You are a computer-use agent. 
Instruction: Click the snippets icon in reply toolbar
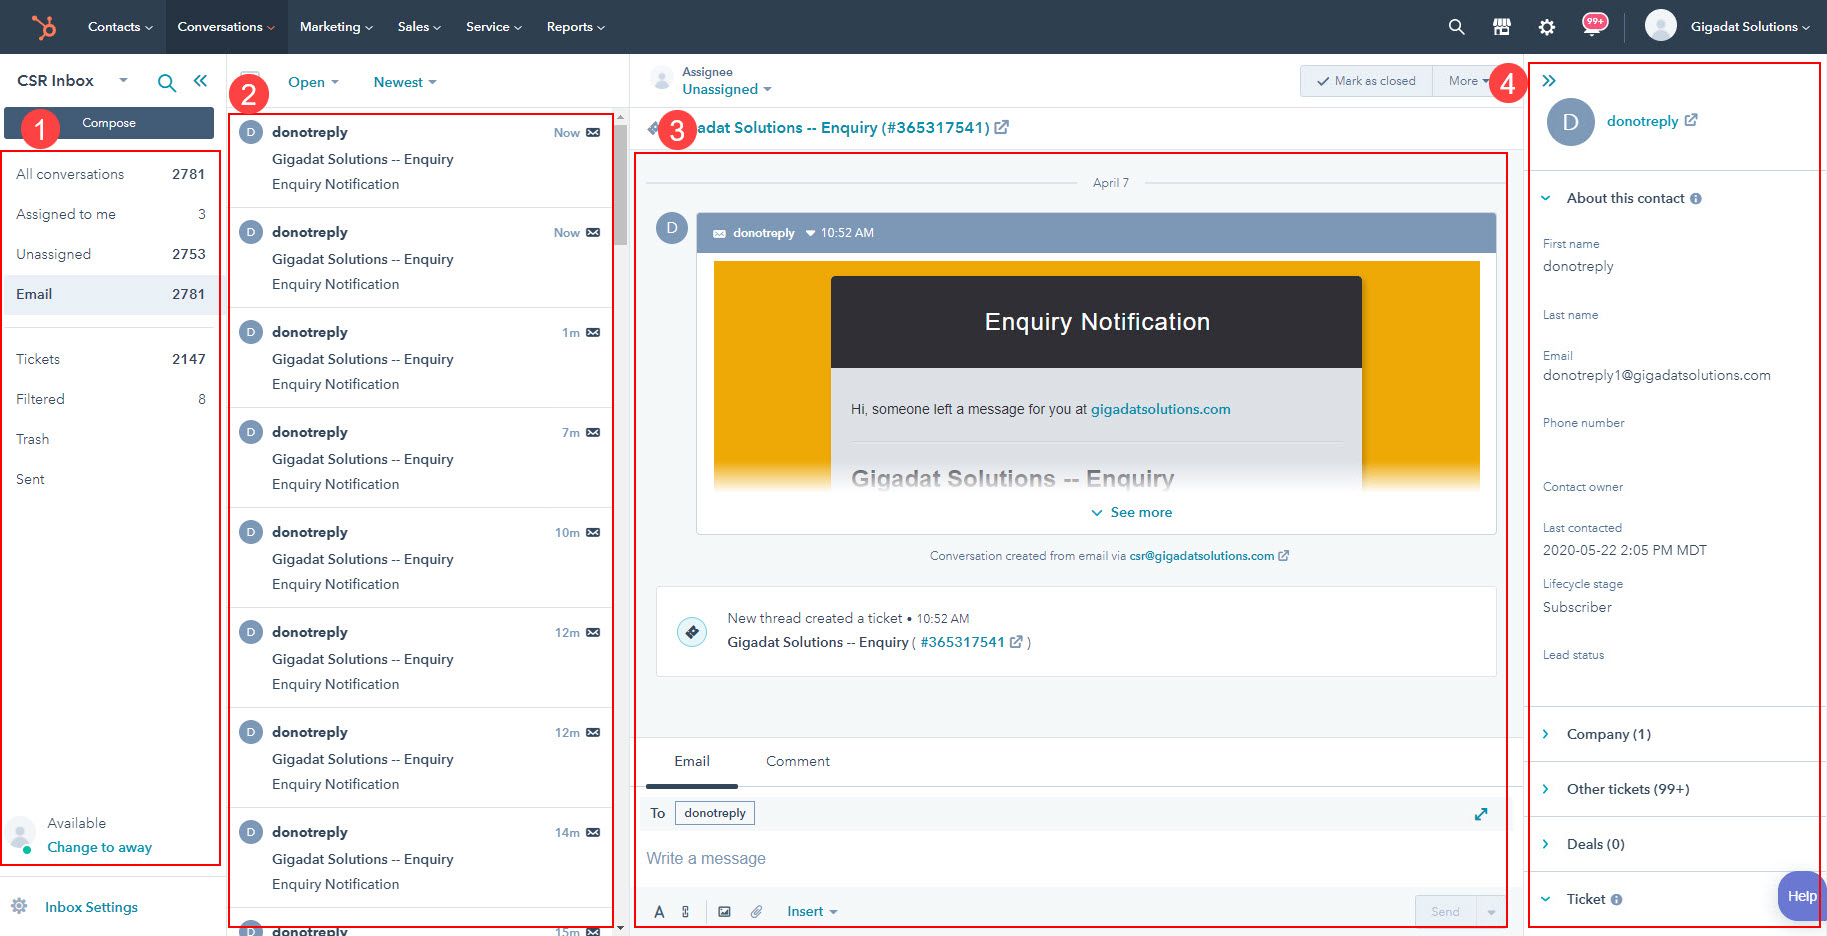(685, 911)
